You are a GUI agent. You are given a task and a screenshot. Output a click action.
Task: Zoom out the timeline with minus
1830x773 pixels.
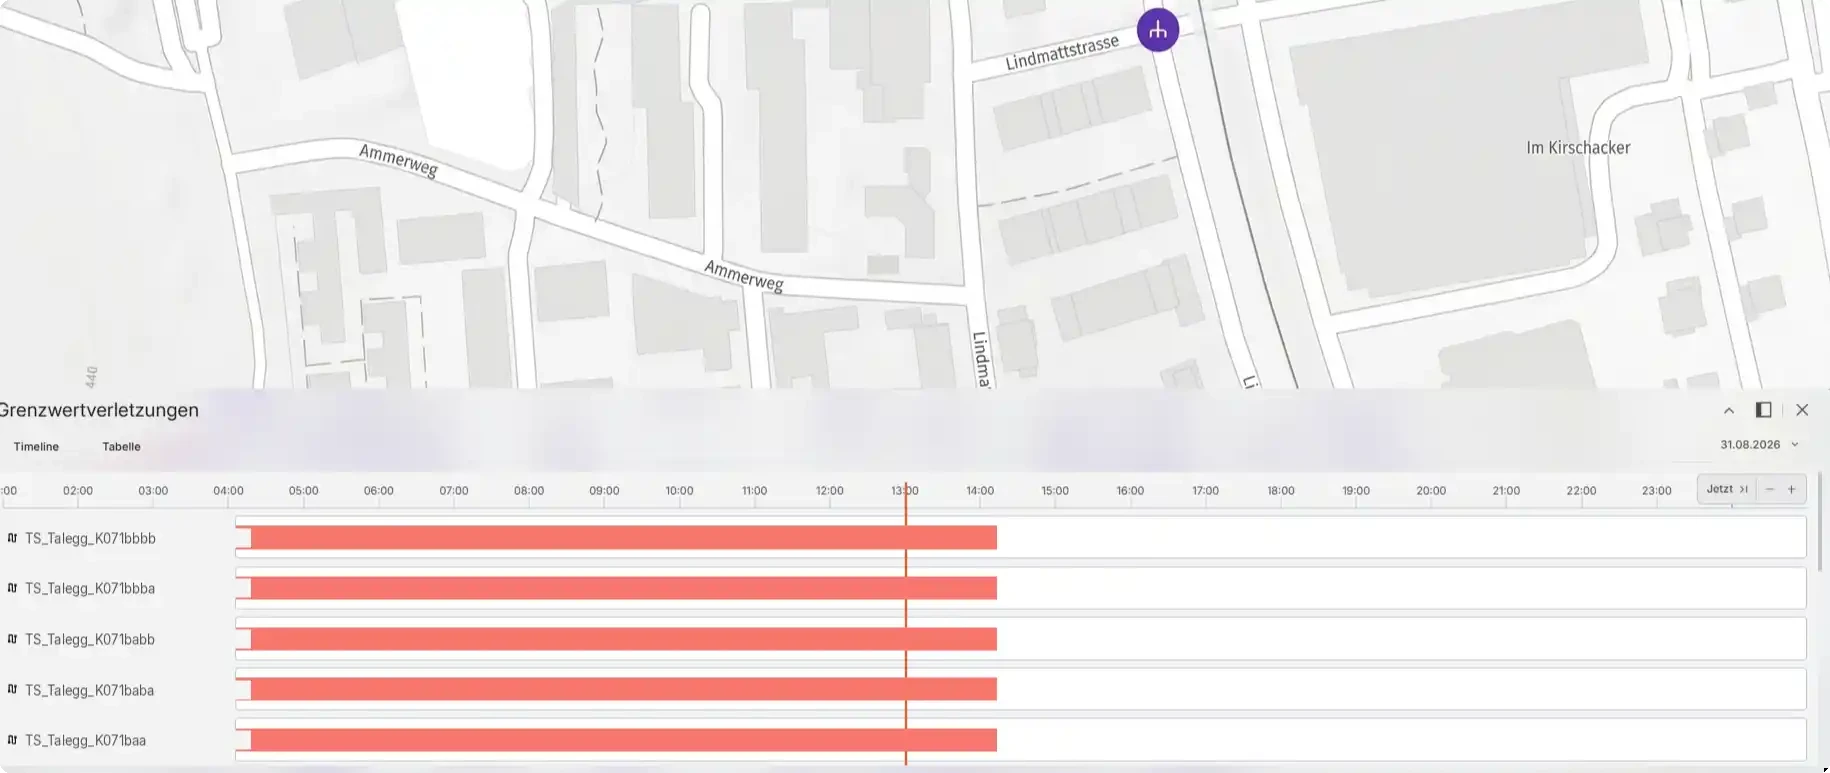point(1770,489)
